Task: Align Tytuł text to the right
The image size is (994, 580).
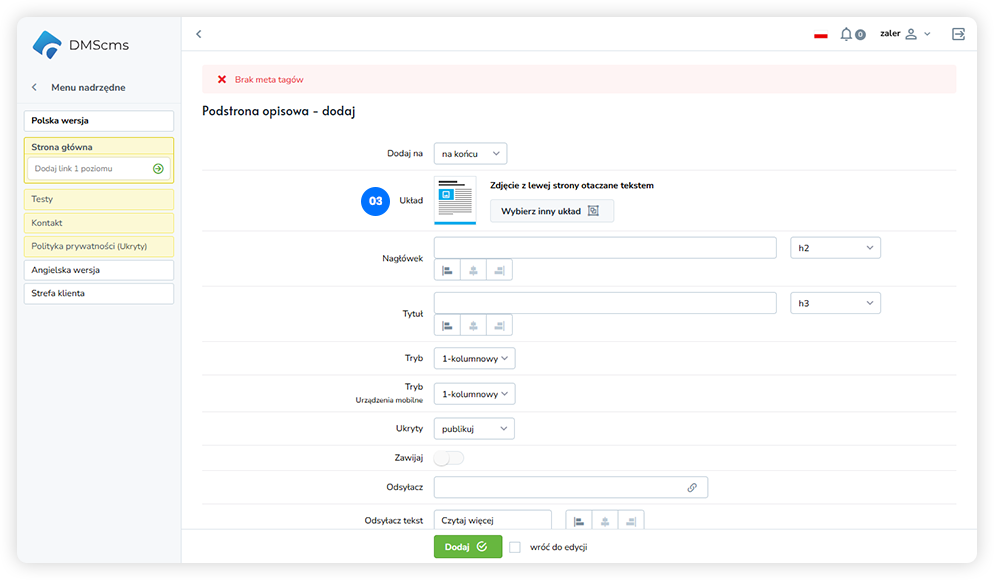Action: coord(499,325)
